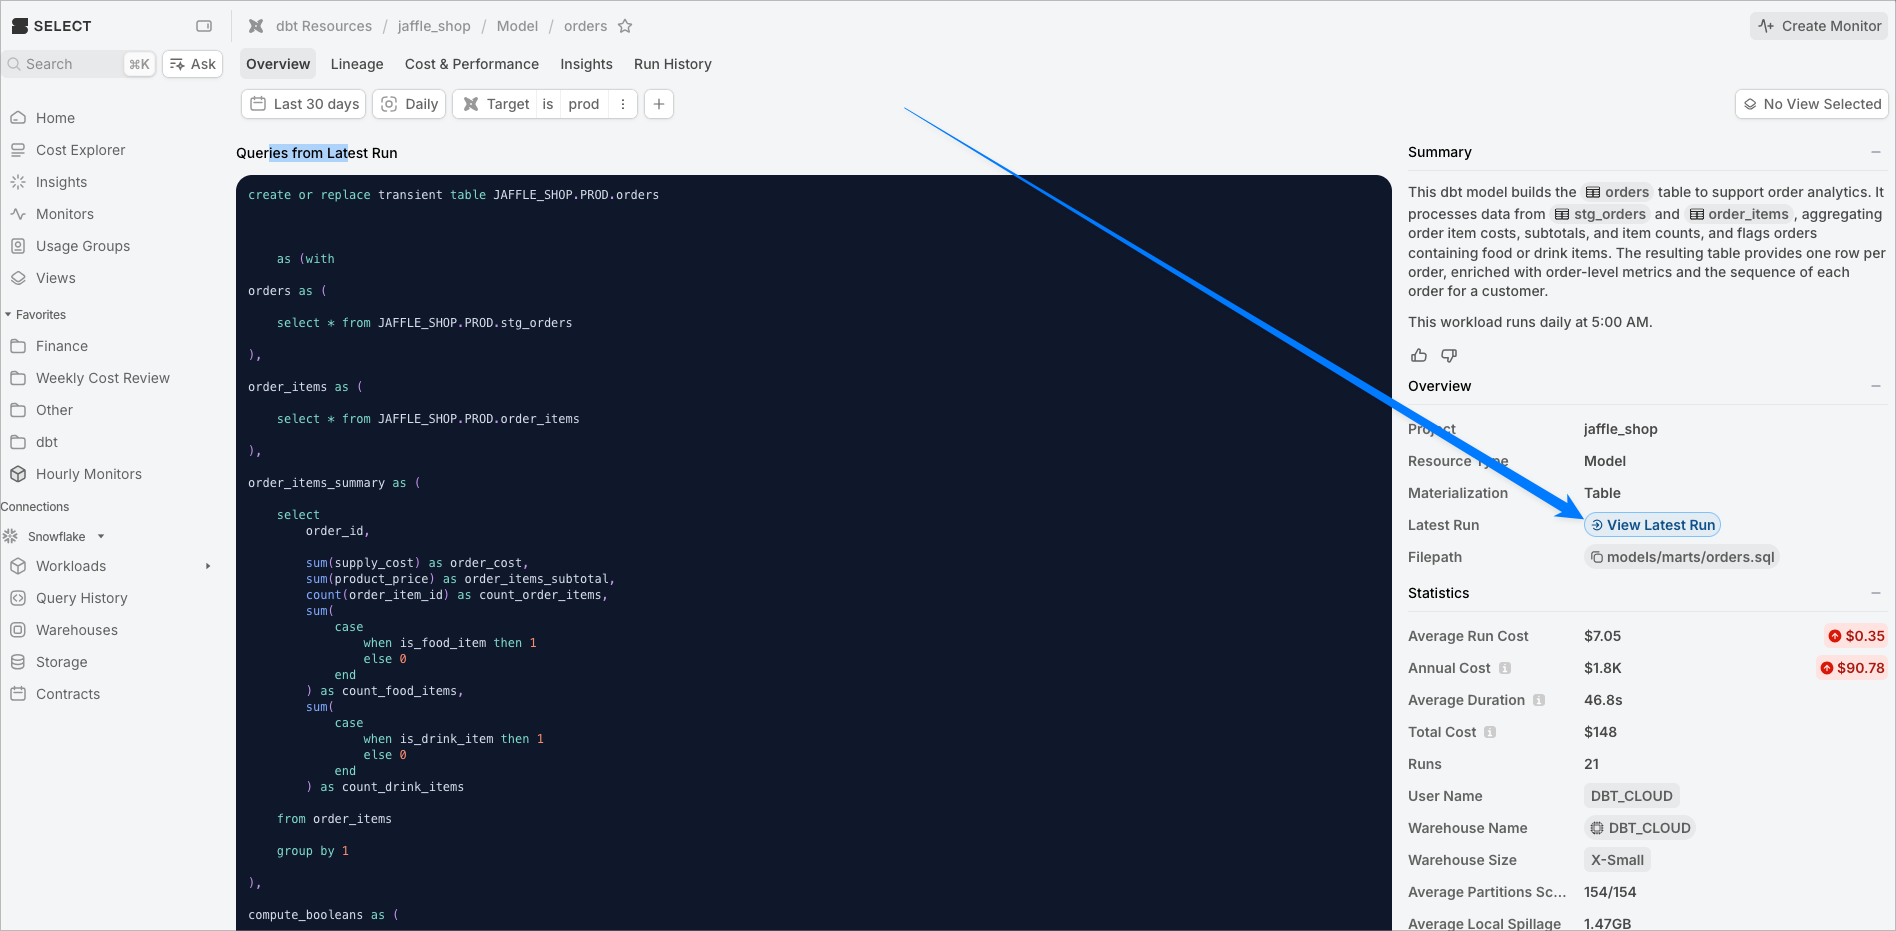Screen dimensions: 1896x931
Task: Star the orders model as favorite
Action: pyautogui.click(x=625, y=26)
